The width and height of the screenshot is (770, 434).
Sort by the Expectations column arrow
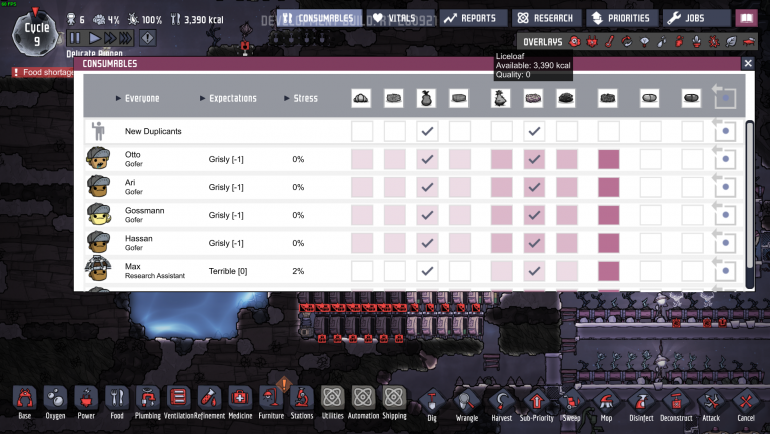point(202,98)
